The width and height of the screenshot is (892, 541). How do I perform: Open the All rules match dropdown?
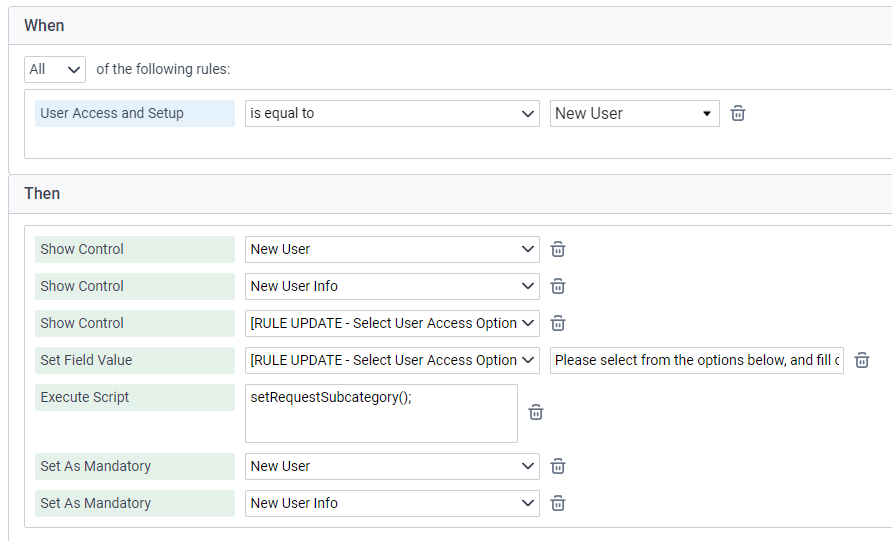click(55, 69)
